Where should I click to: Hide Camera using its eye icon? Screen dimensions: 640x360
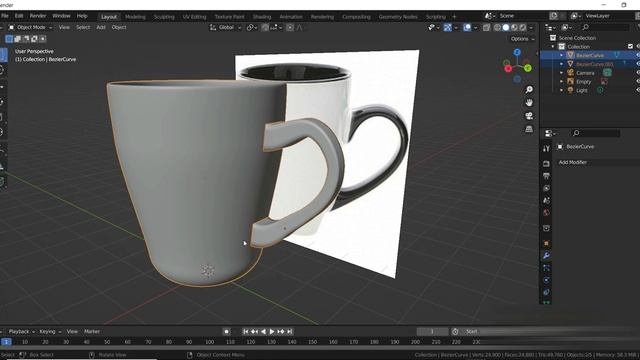click(x=638, y=73)
